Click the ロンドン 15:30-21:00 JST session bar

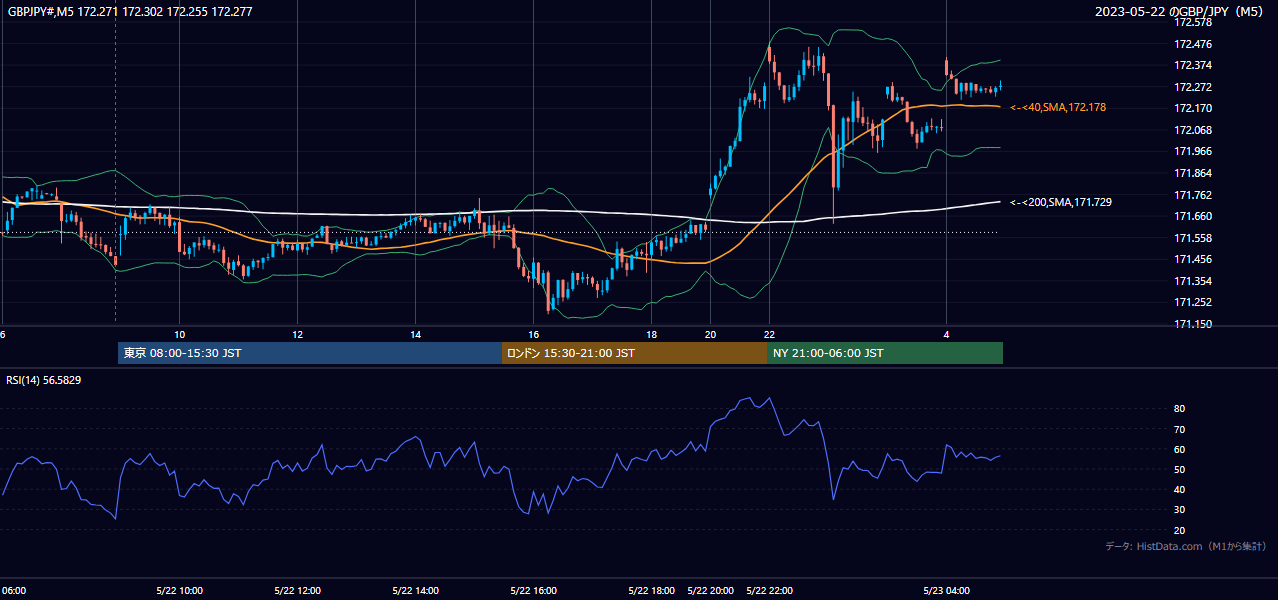pyautogui.click(x=634, y=353)
